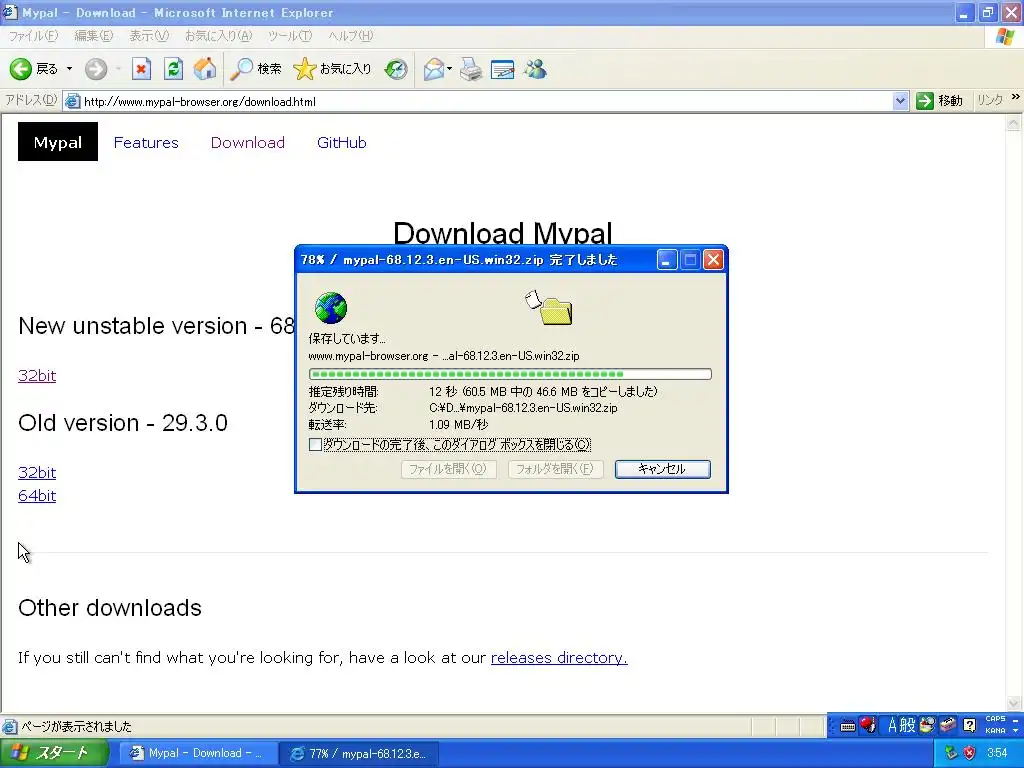Click the Back arrow toolbar icon

(20, 69)
